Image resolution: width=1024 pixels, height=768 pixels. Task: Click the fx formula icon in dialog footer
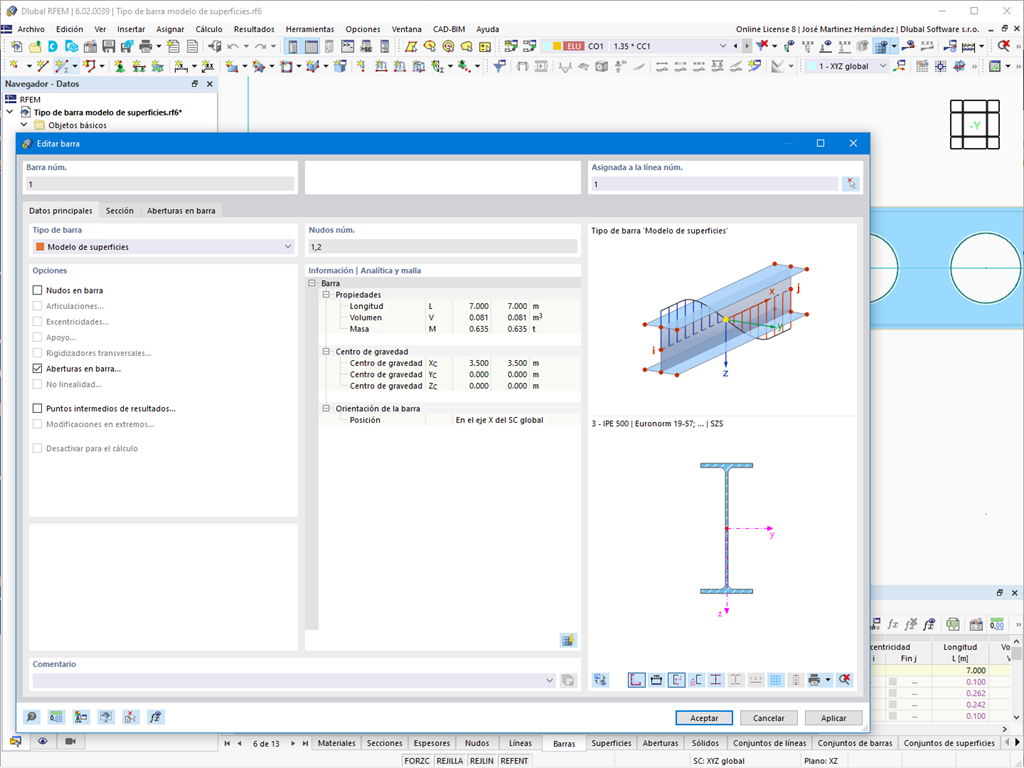click(x=155, y=717)
